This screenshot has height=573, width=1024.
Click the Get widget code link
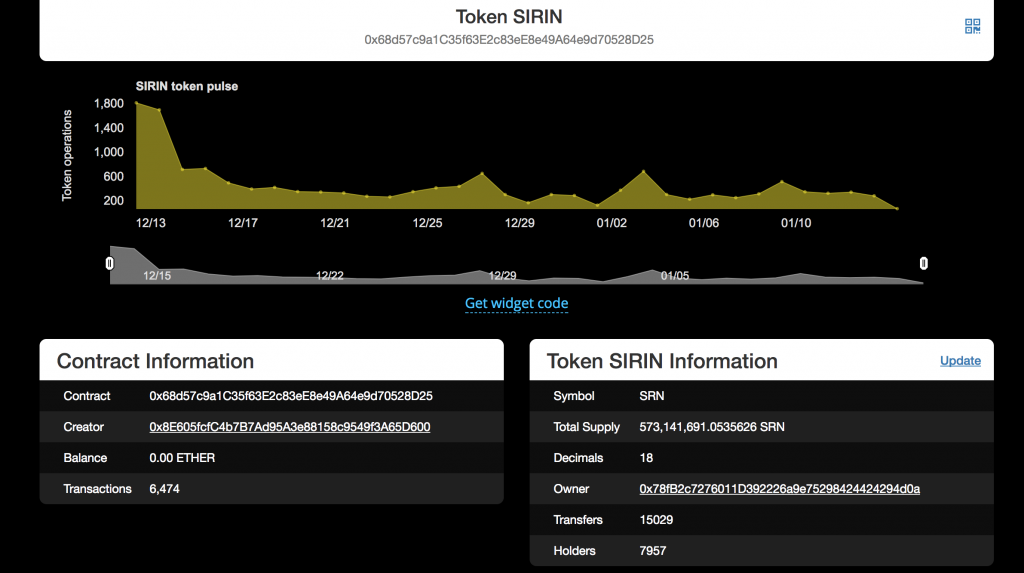click(516, 303)
